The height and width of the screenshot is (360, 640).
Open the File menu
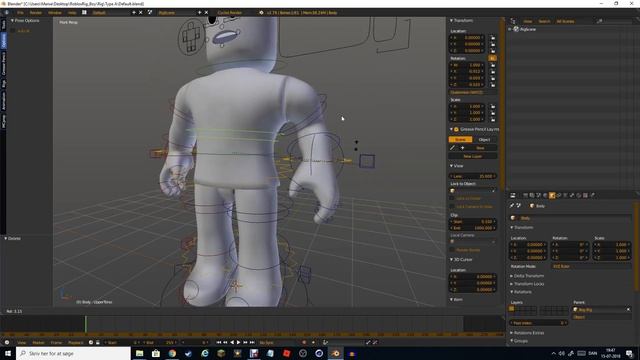click(20, 13)
